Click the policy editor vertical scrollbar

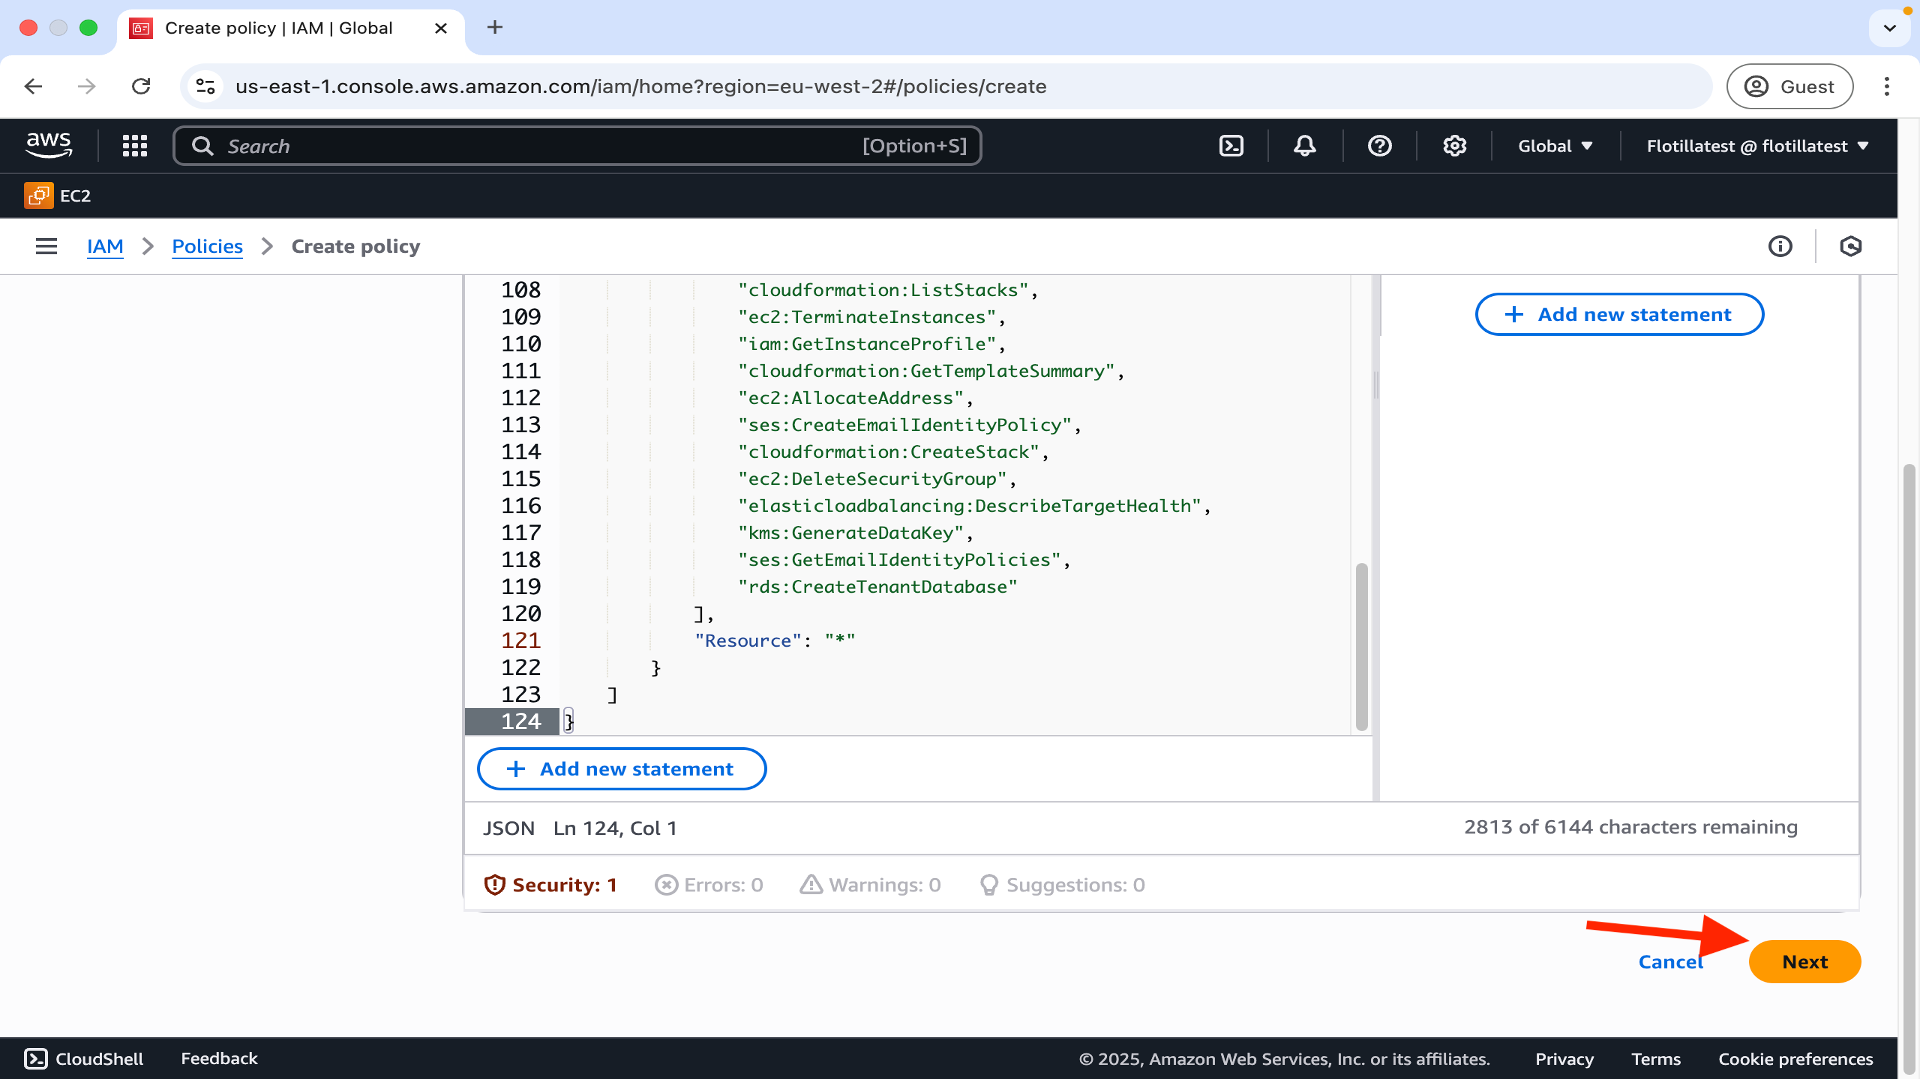[1361, 646]
